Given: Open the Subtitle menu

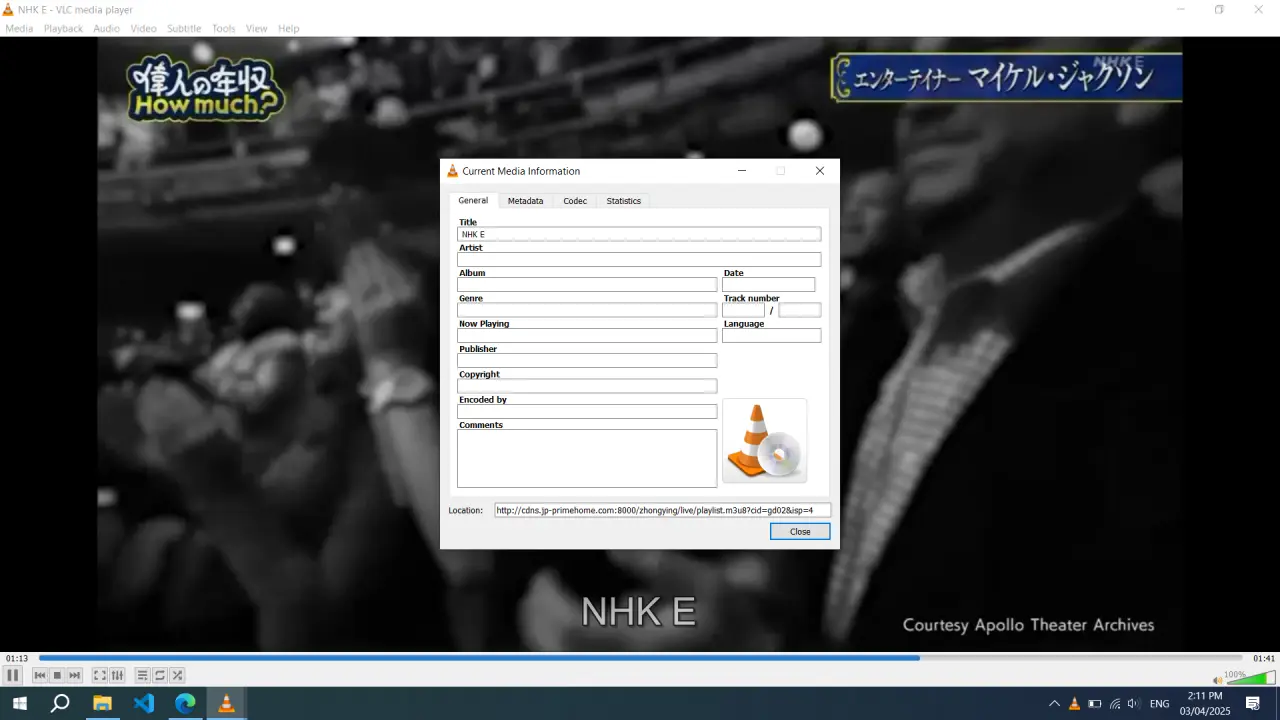Looking at the screenshot, I should click(x=184, y=29).
